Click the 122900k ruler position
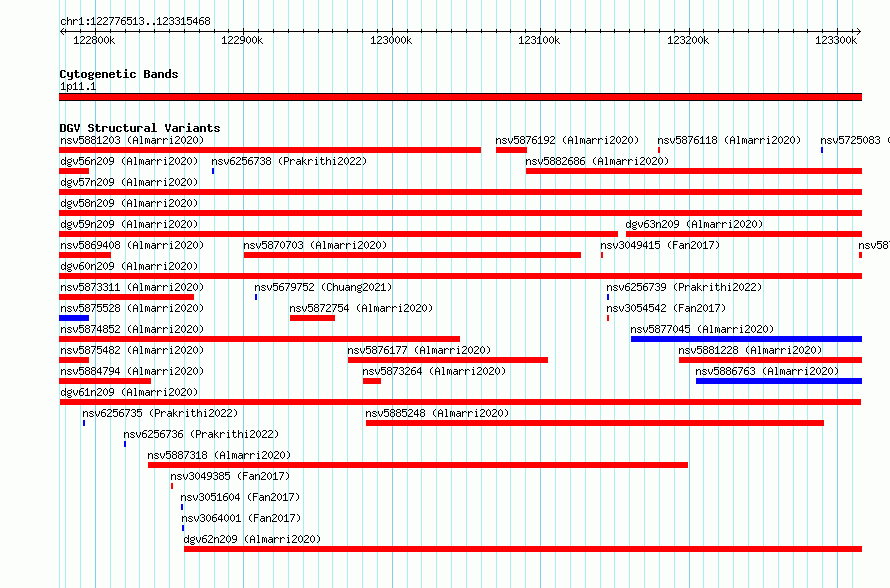This screenshot has height=588, width=890. tap(242, 40)
